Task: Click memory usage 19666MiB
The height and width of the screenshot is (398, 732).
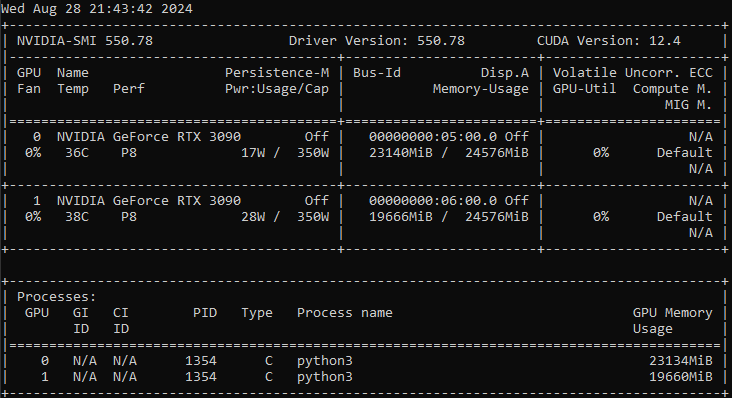Action: 401,217
